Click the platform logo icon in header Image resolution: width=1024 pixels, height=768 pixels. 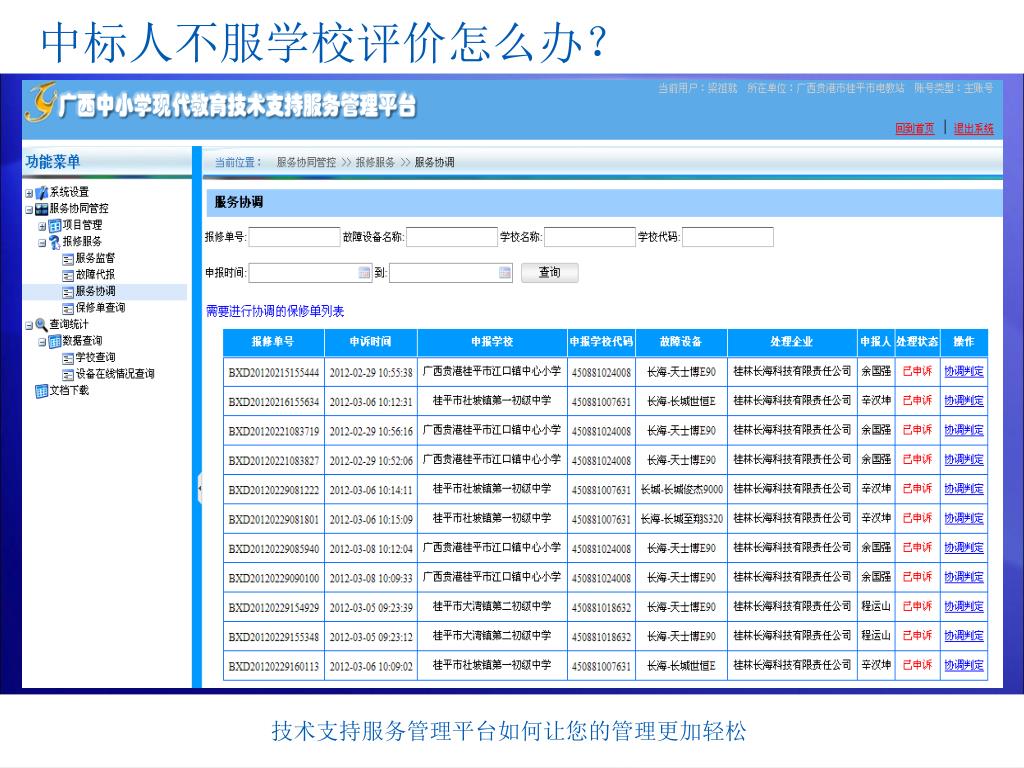point(42,103)
